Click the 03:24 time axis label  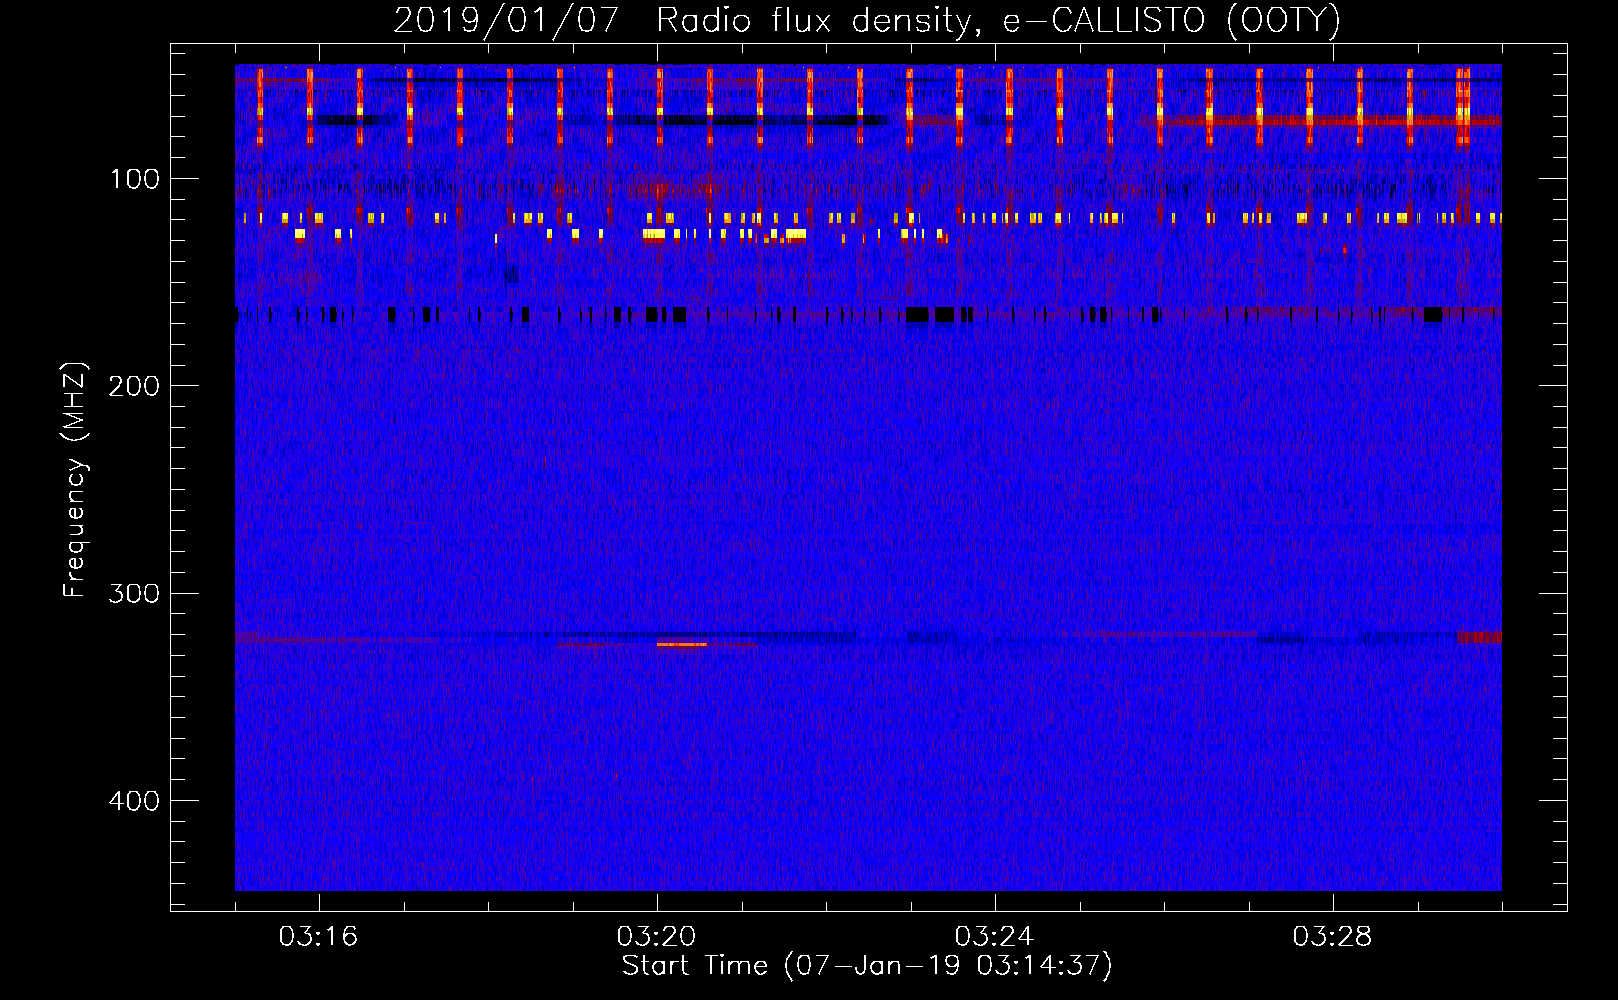click(994, 937)
